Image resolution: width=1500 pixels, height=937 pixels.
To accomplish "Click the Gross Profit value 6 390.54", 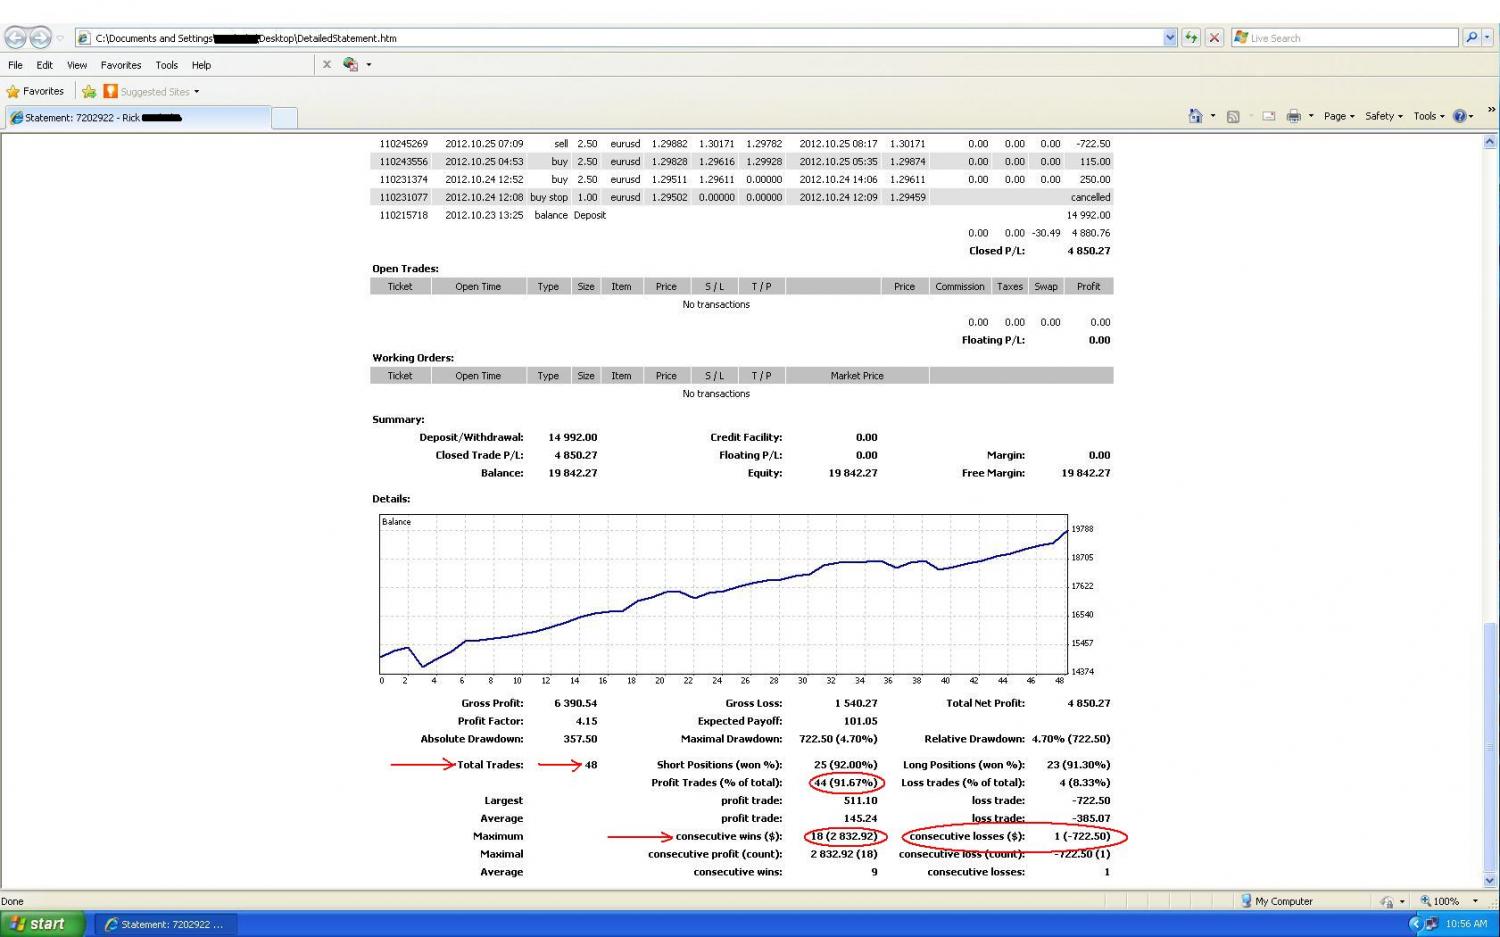I will tap(575, 703).
